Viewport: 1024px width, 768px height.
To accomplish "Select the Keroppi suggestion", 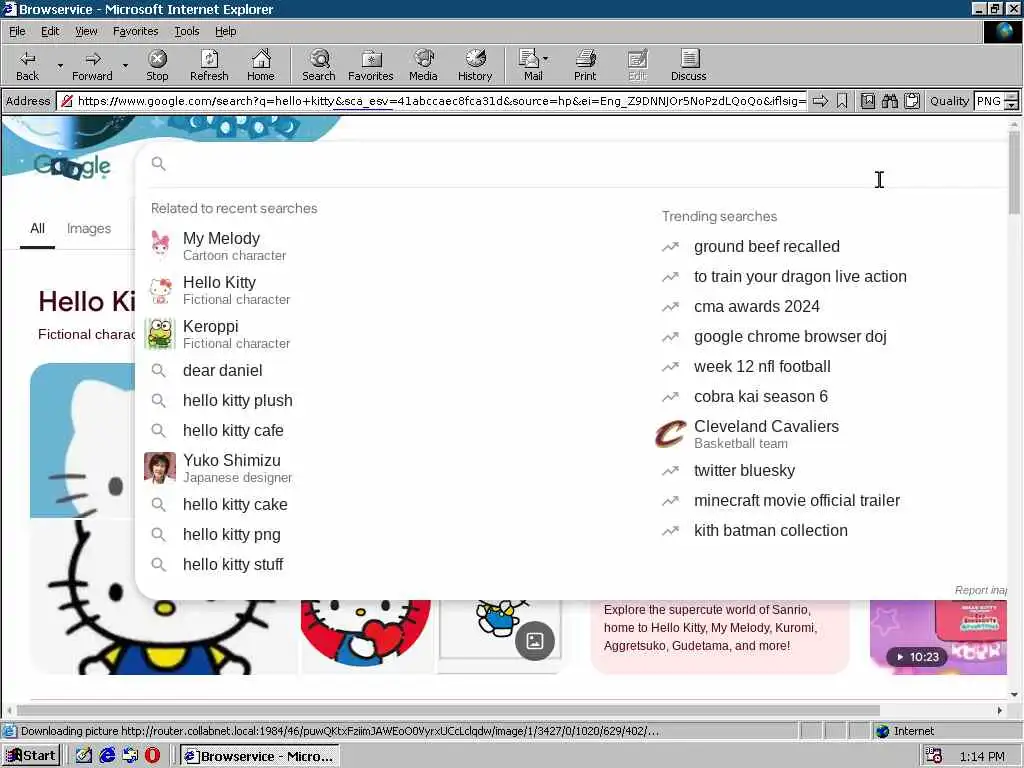I will coord(392,334).
